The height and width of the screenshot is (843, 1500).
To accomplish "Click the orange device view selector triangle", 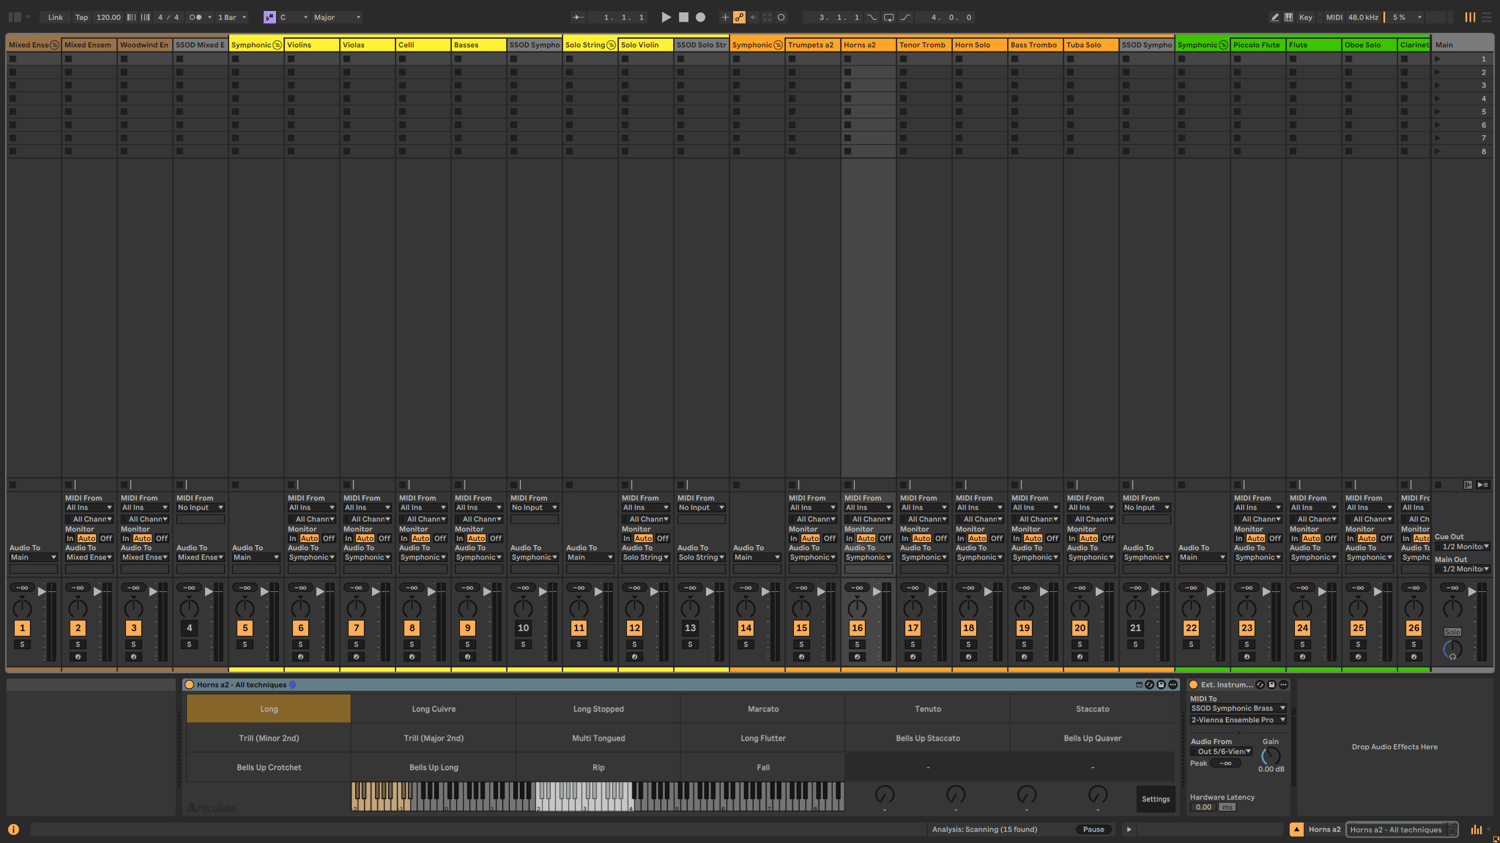I will point(1296,829).
